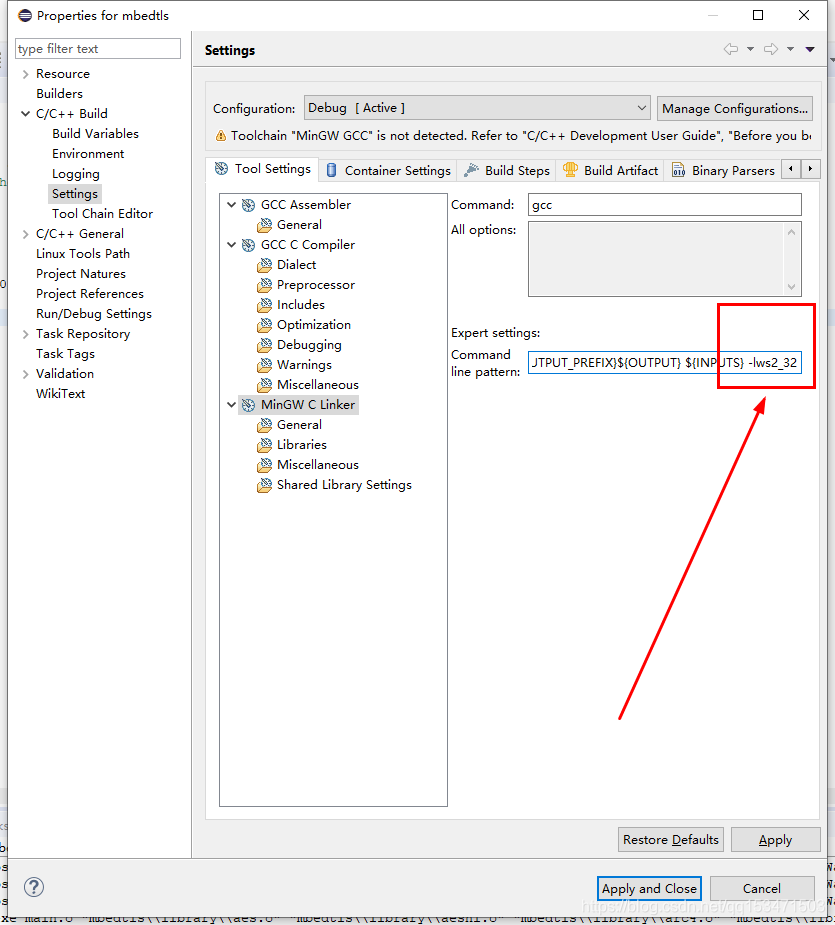Click the MinGW C Linker tool icon

point(248,405)
